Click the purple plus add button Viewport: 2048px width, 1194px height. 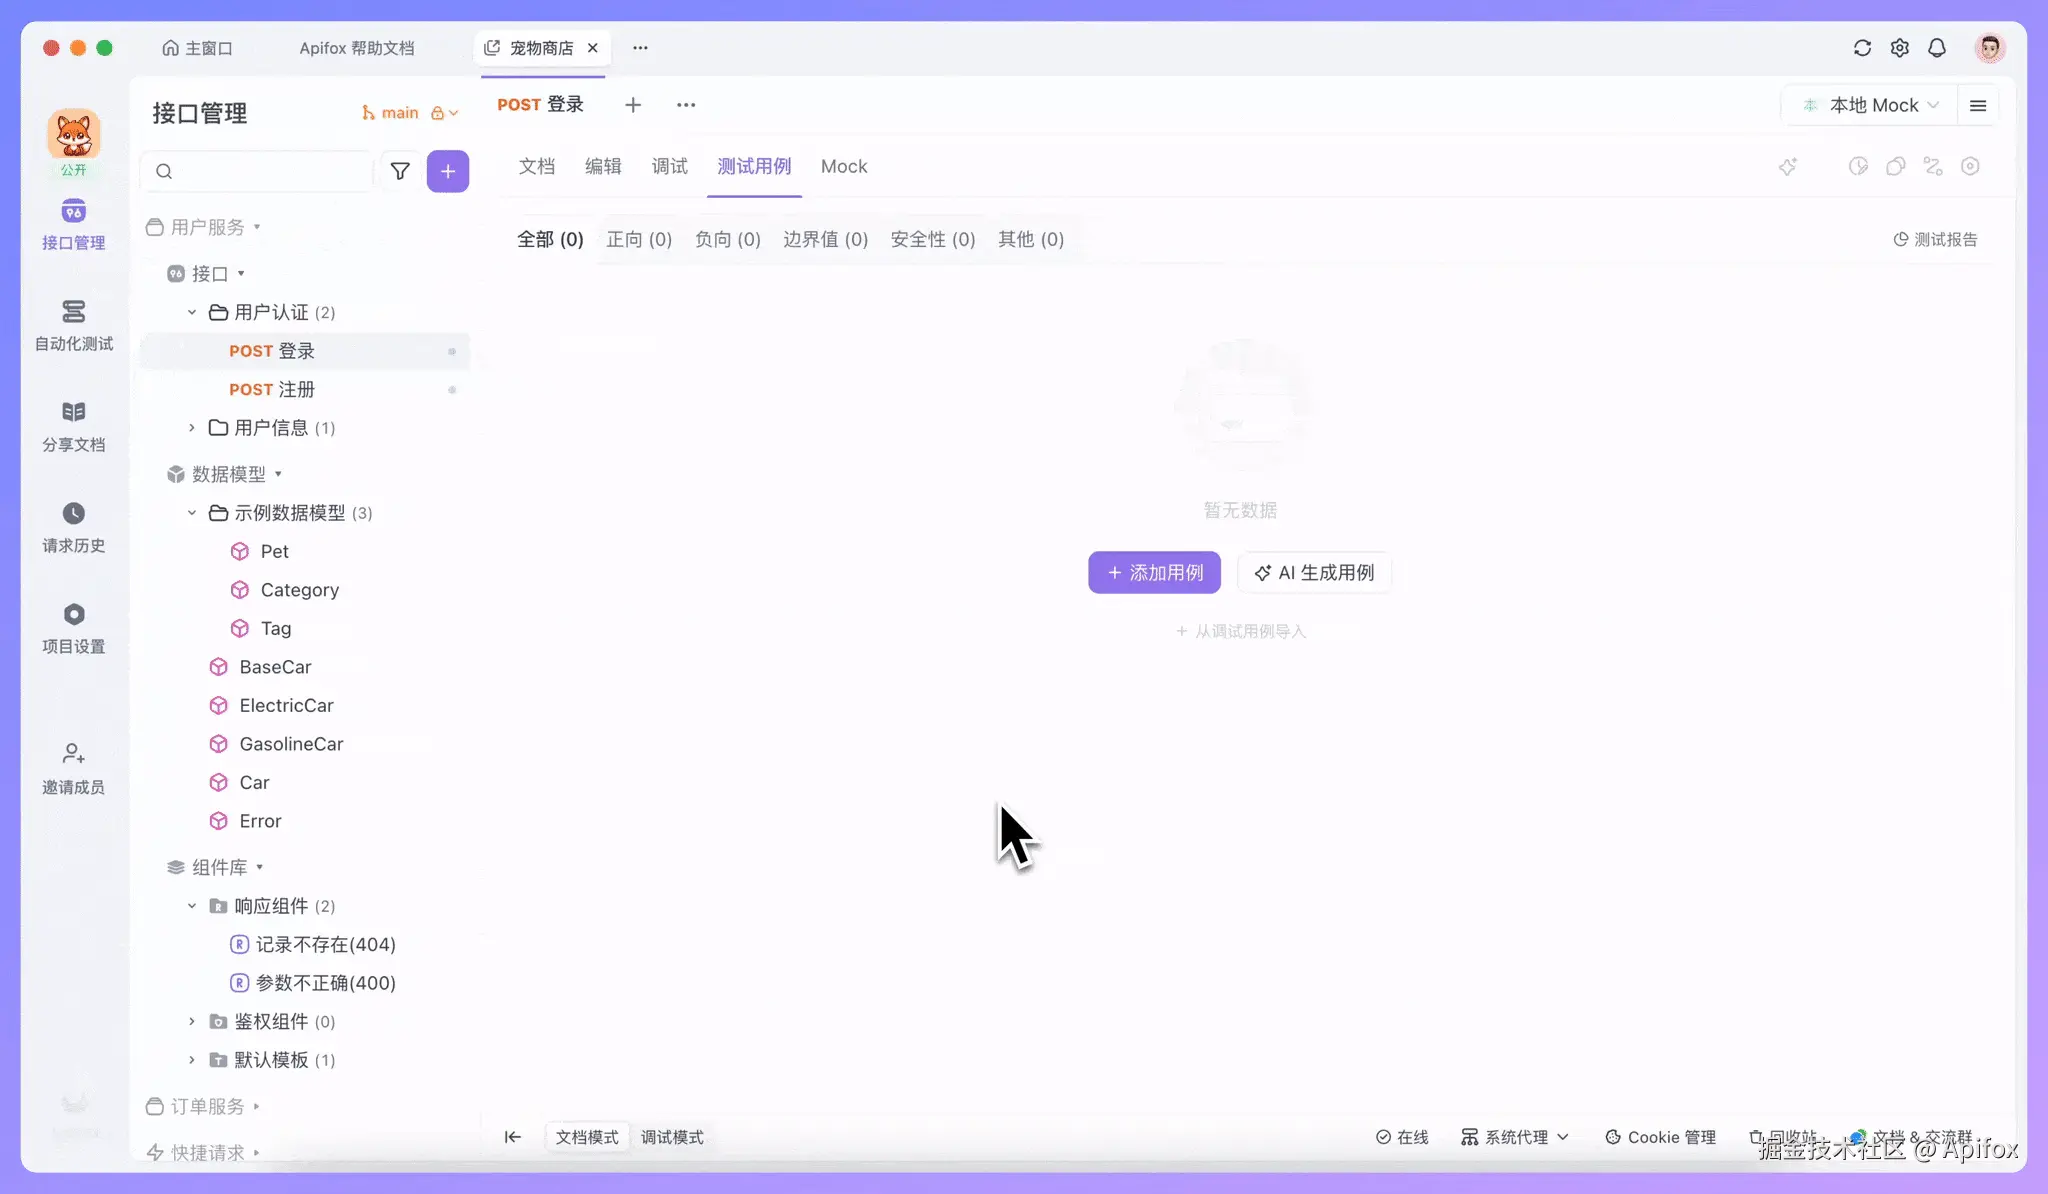point(447,171)
